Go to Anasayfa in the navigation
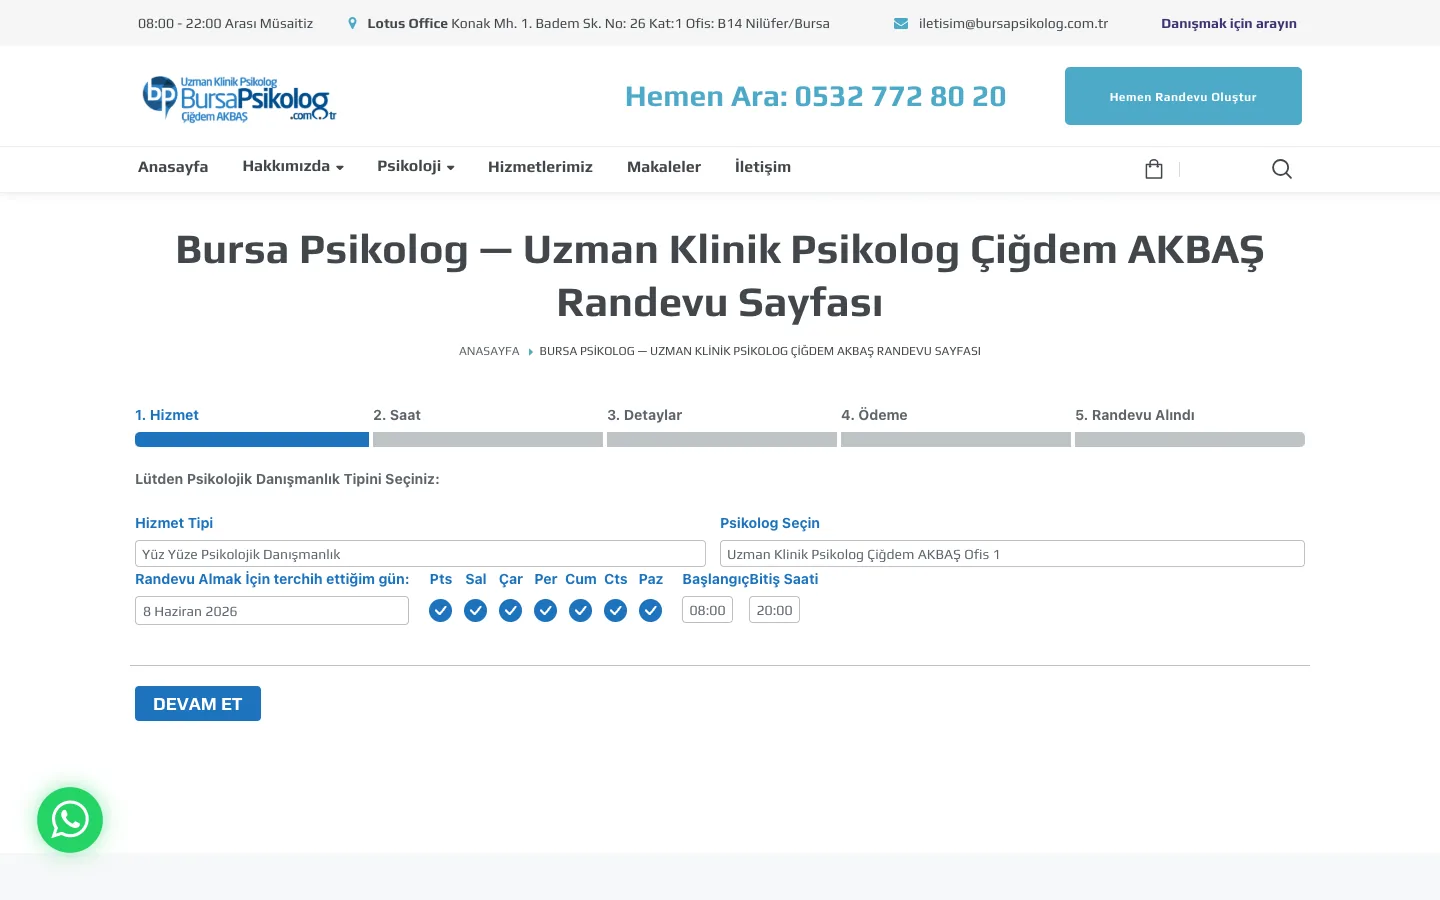This screenshot has height=900, width=1440. coord(173,167)
